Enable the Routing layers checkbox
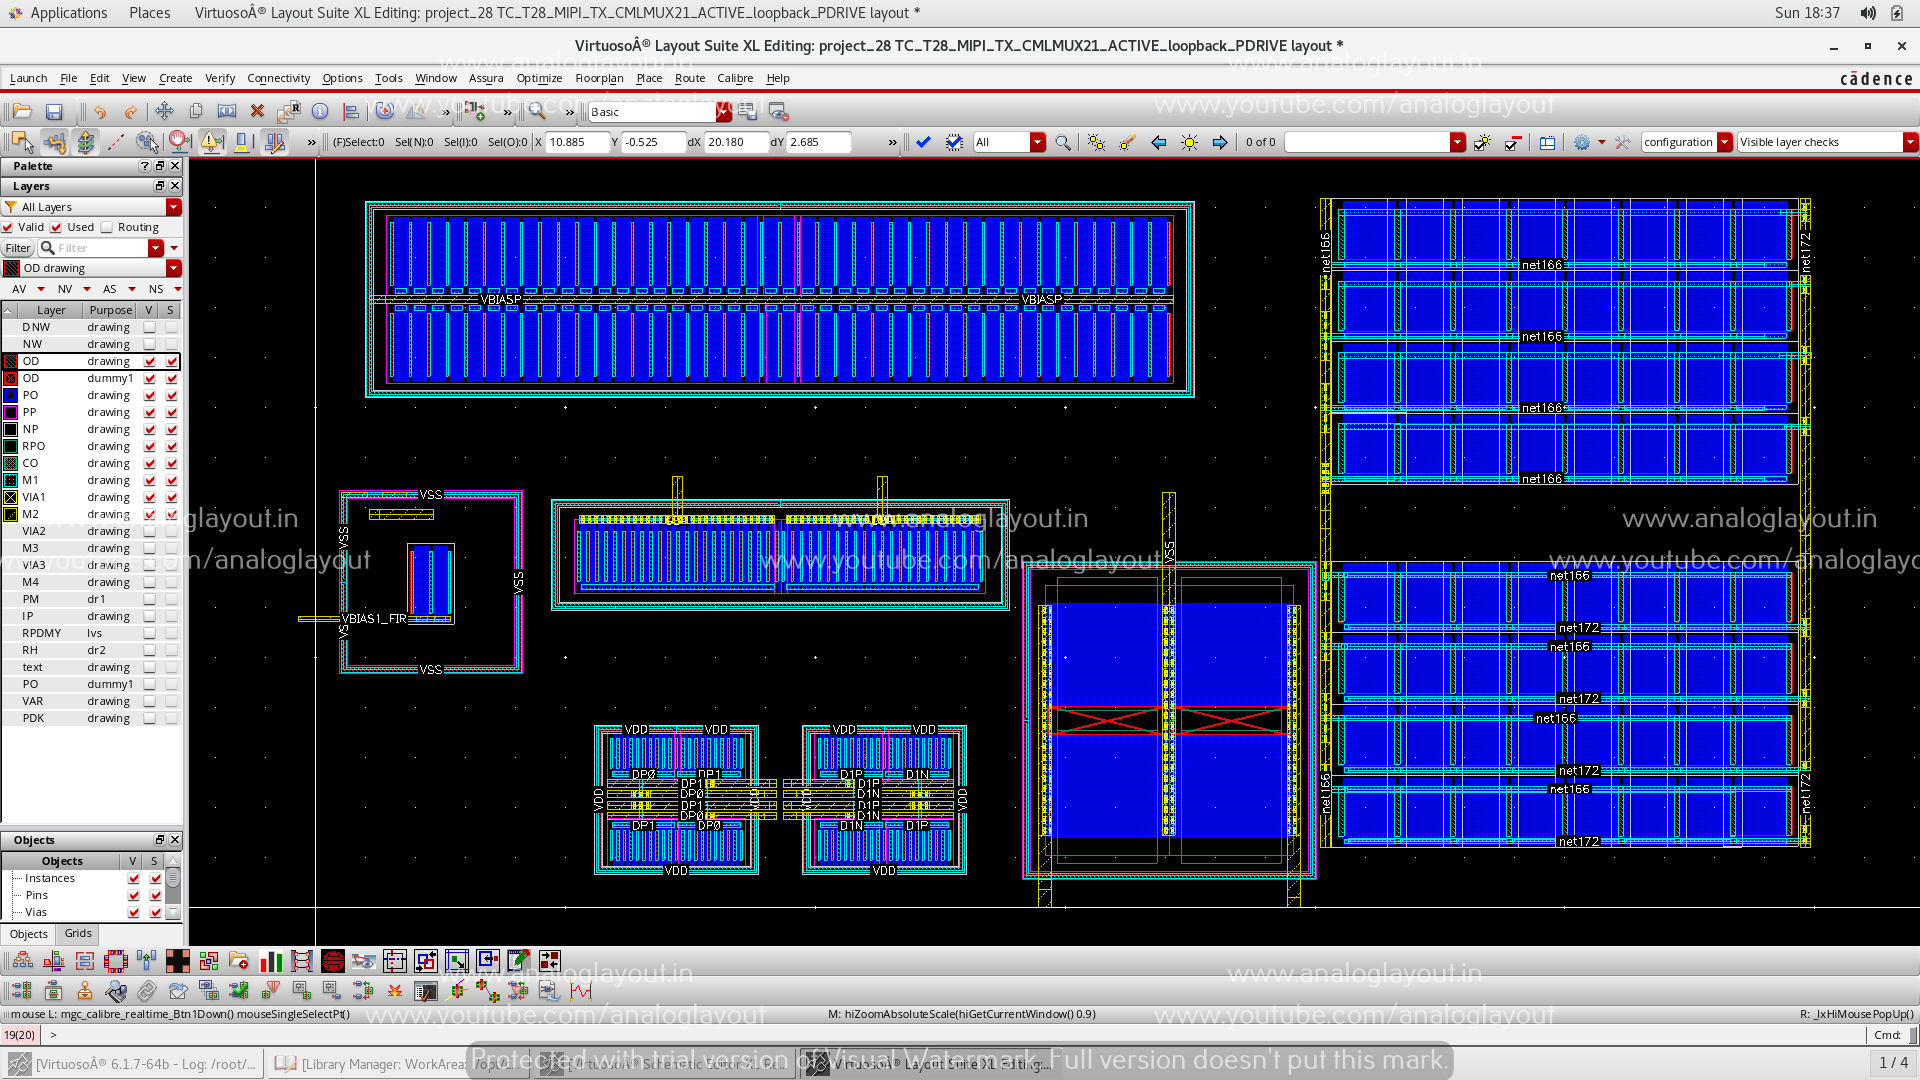The height and width of the screenshot is (1080, 1920). [107, 227]
